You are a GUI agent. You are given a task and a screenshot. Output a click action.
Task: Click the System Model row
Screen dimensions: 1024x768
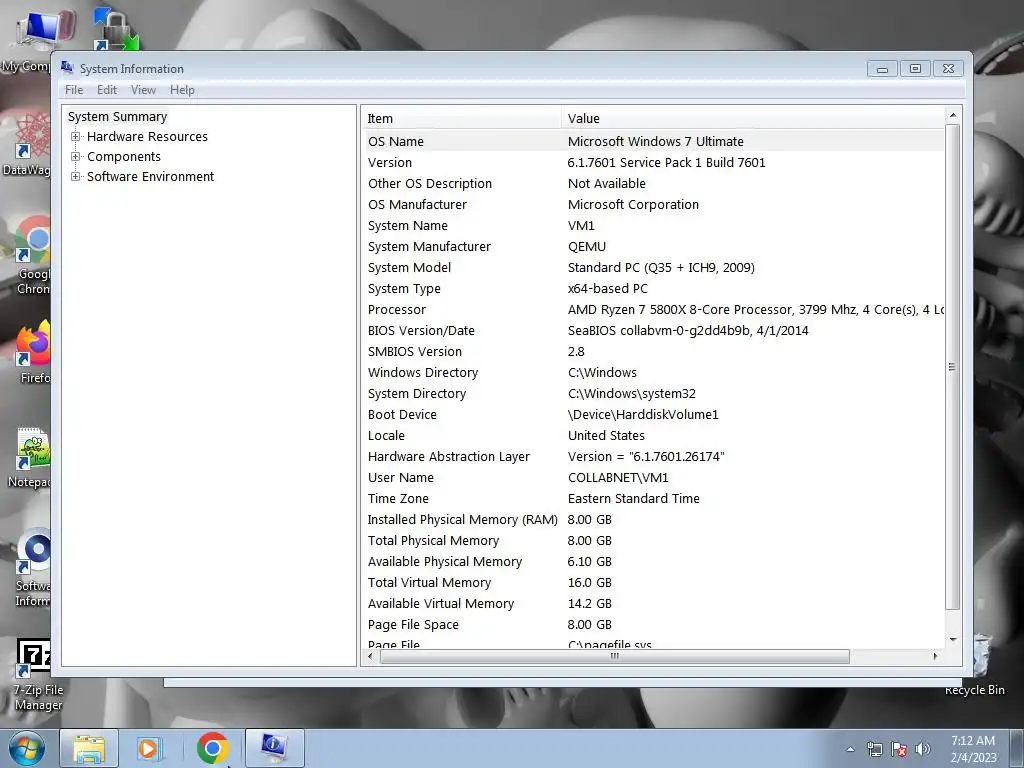click(x=653, y=267)
